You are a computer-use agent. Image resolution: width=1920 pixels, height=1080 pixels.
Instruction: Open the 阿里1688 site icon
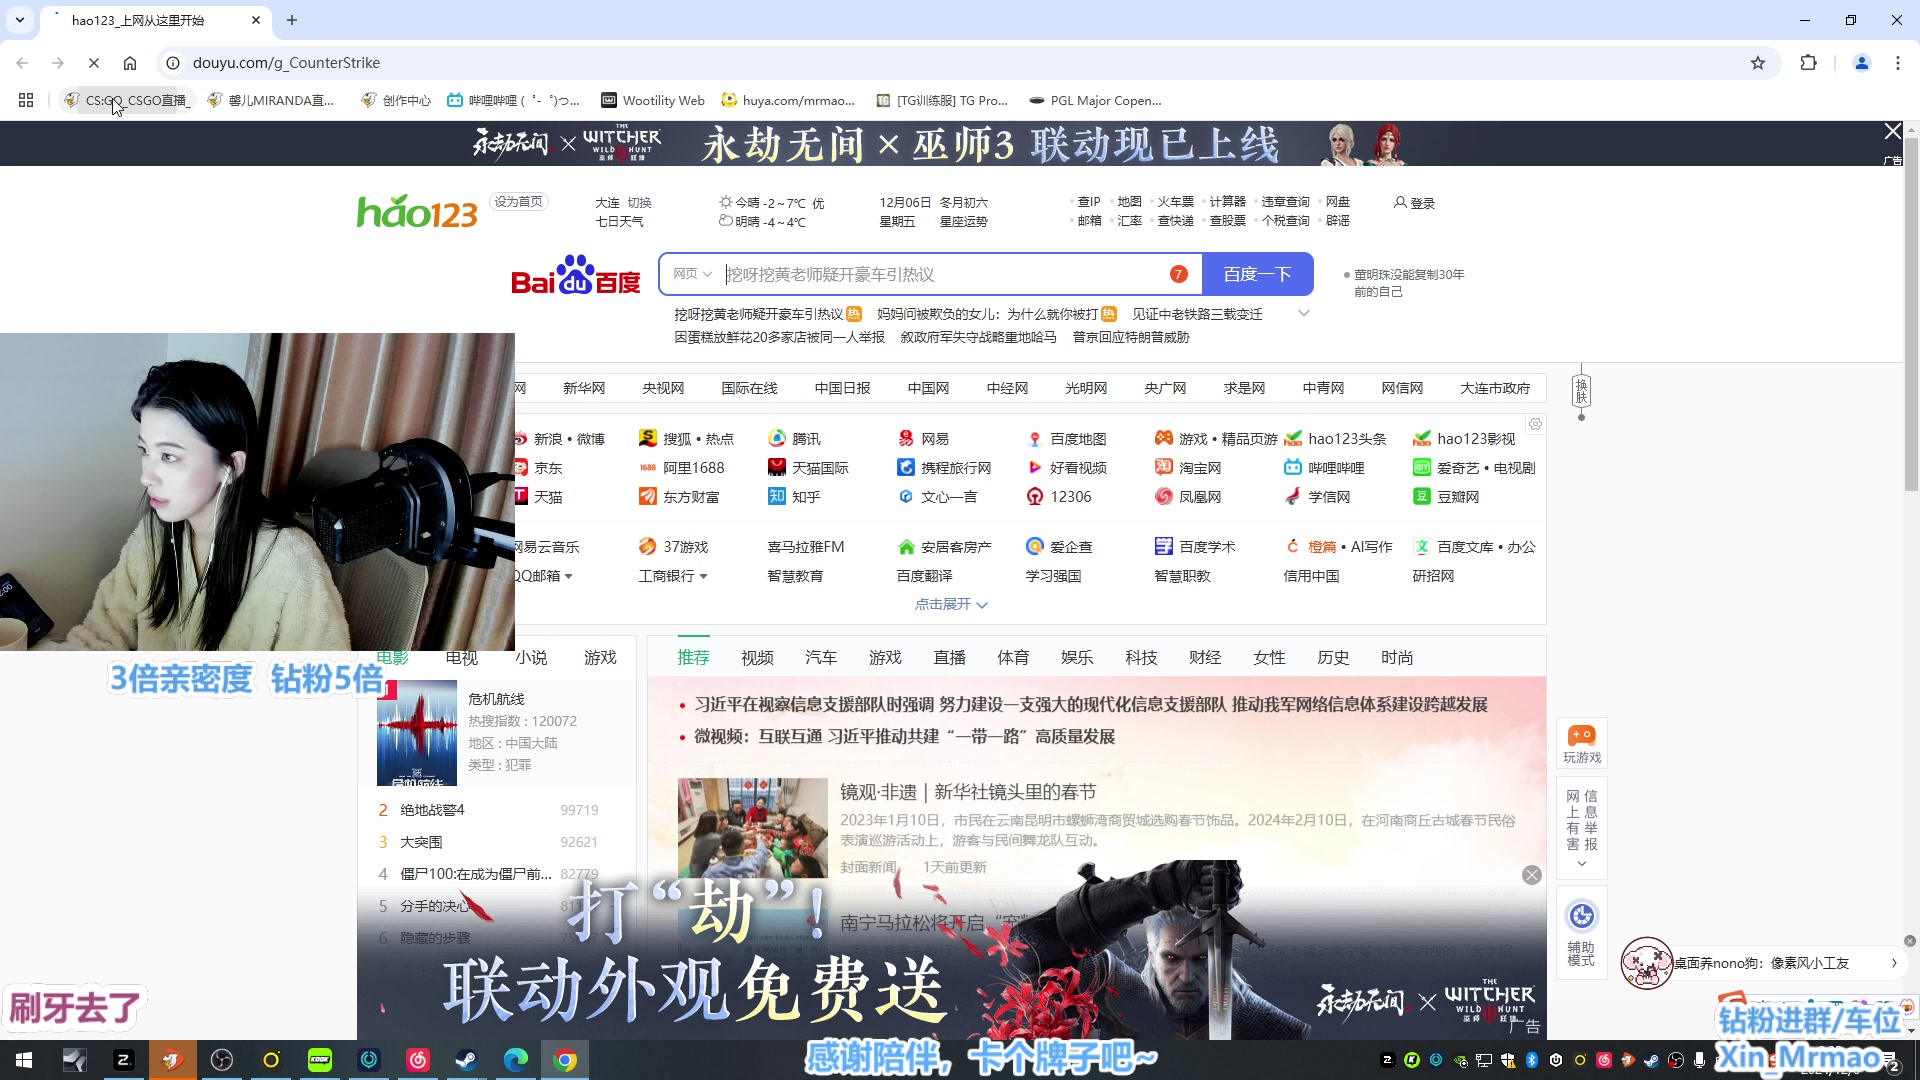pyautogui.click(x=648, y=467)
